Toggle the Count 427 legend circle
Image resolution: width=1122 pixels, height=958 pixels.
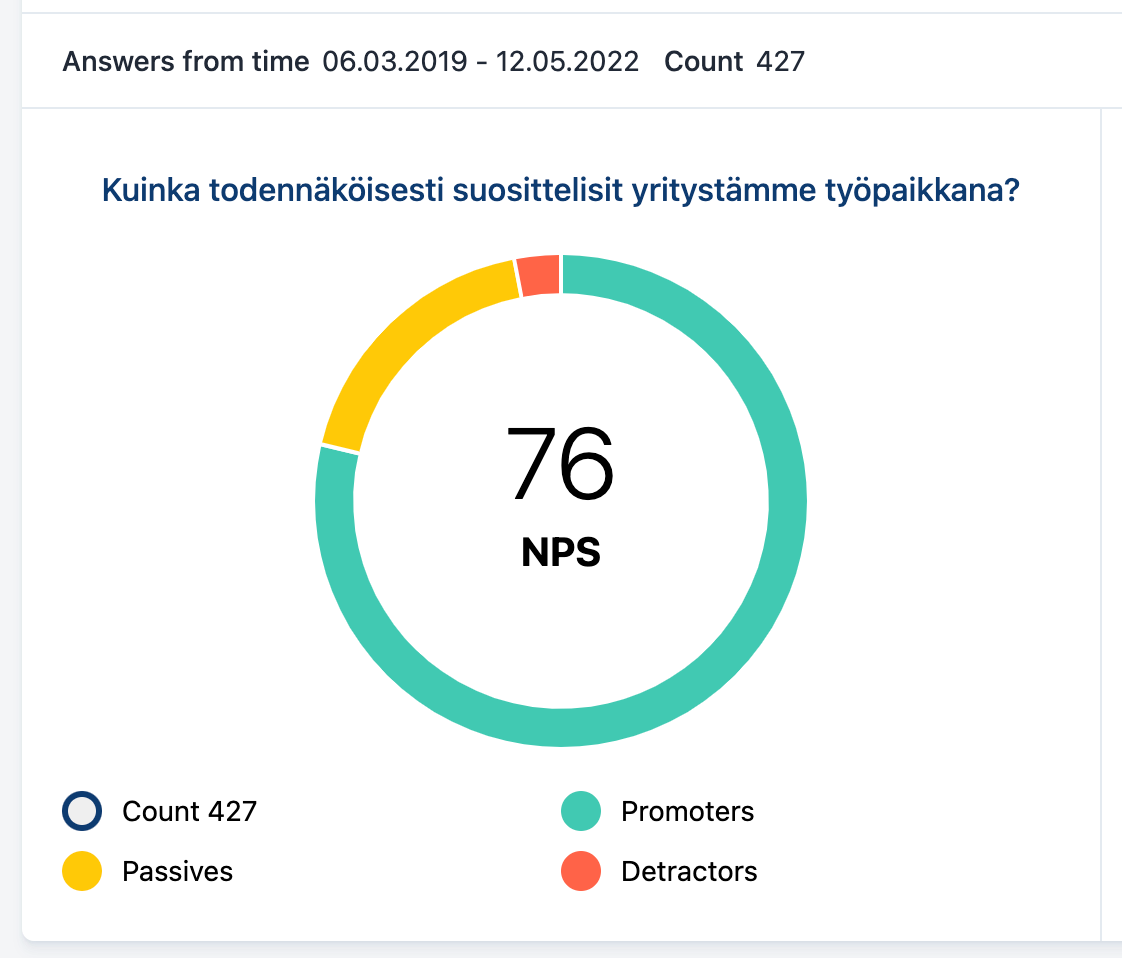click(82, 811)
